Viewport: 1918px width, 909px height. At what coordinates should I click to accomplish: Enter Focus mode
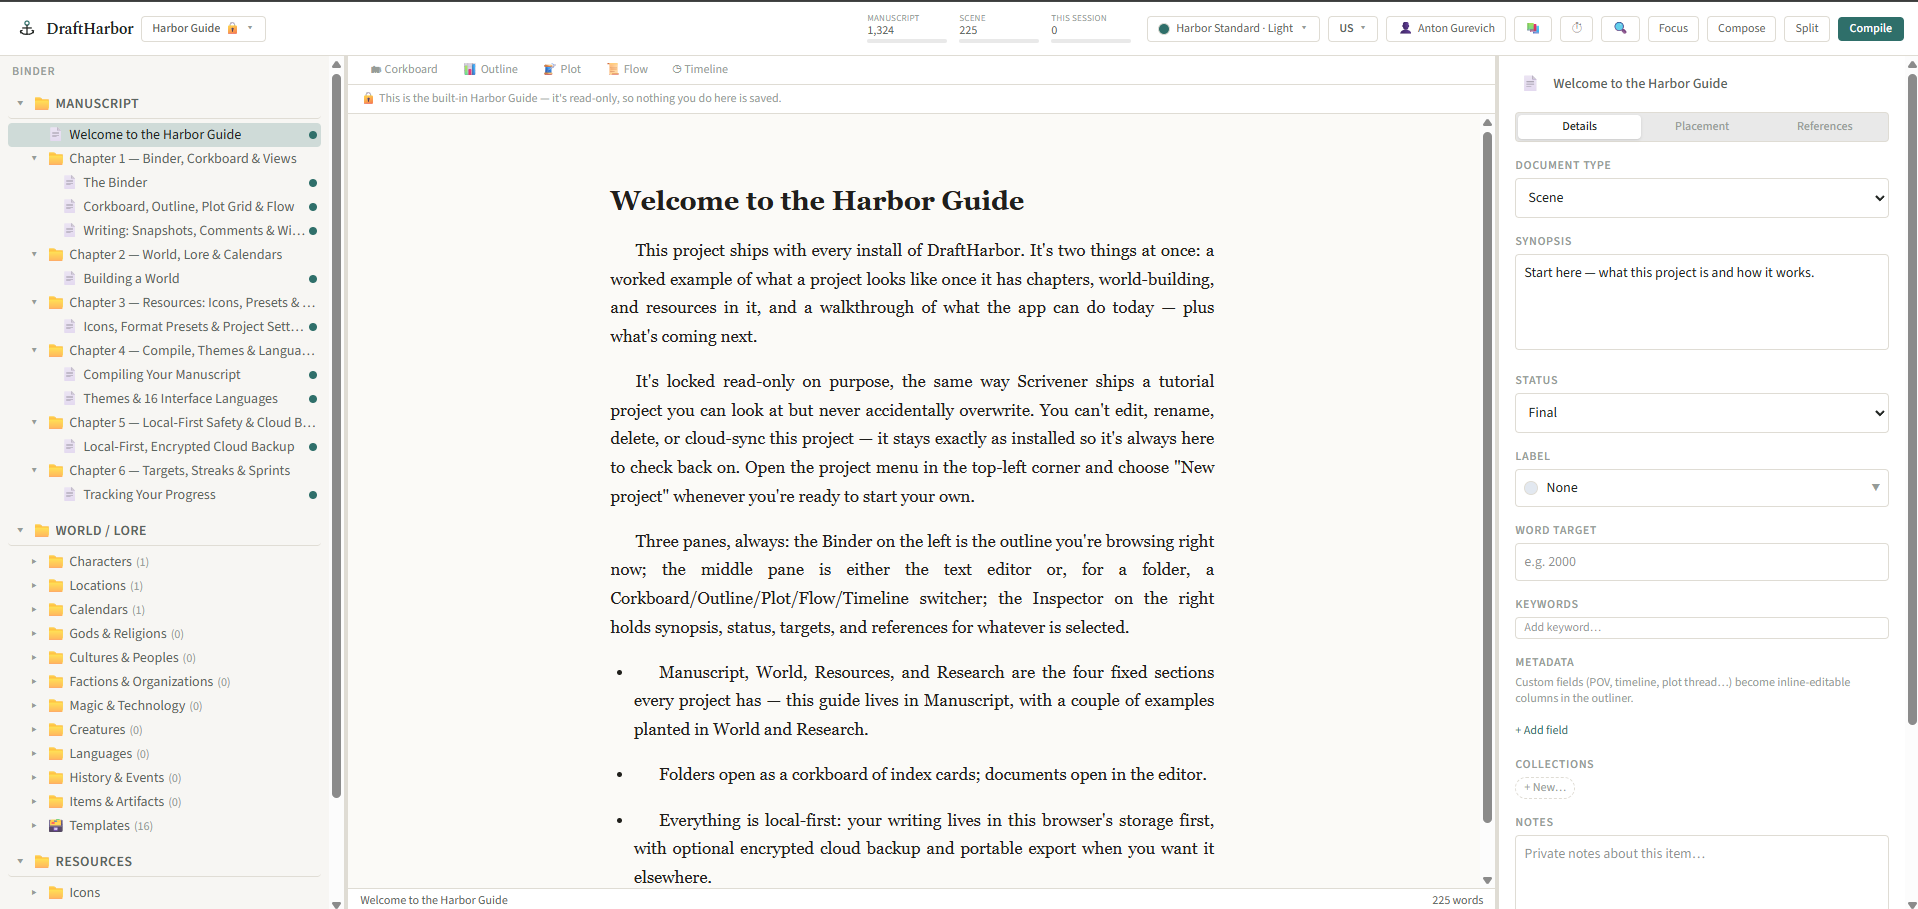coord(1673,28)
